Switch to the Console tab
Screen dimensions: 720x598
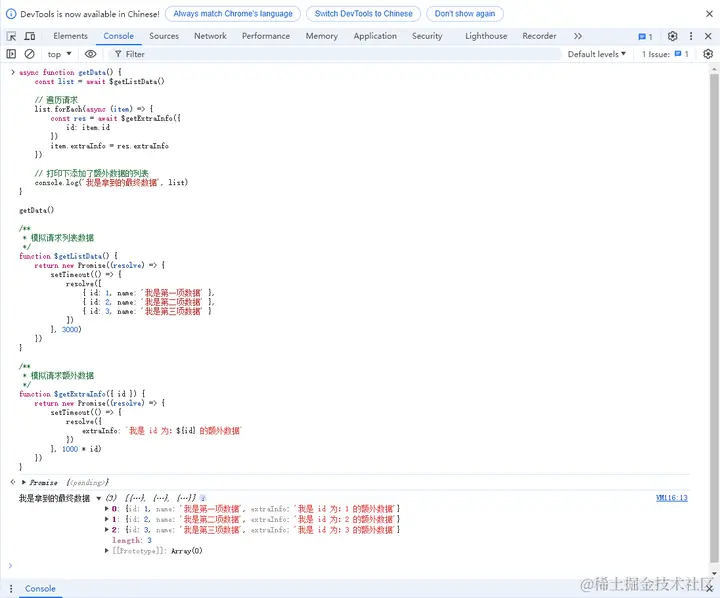[x=118, y=36]
